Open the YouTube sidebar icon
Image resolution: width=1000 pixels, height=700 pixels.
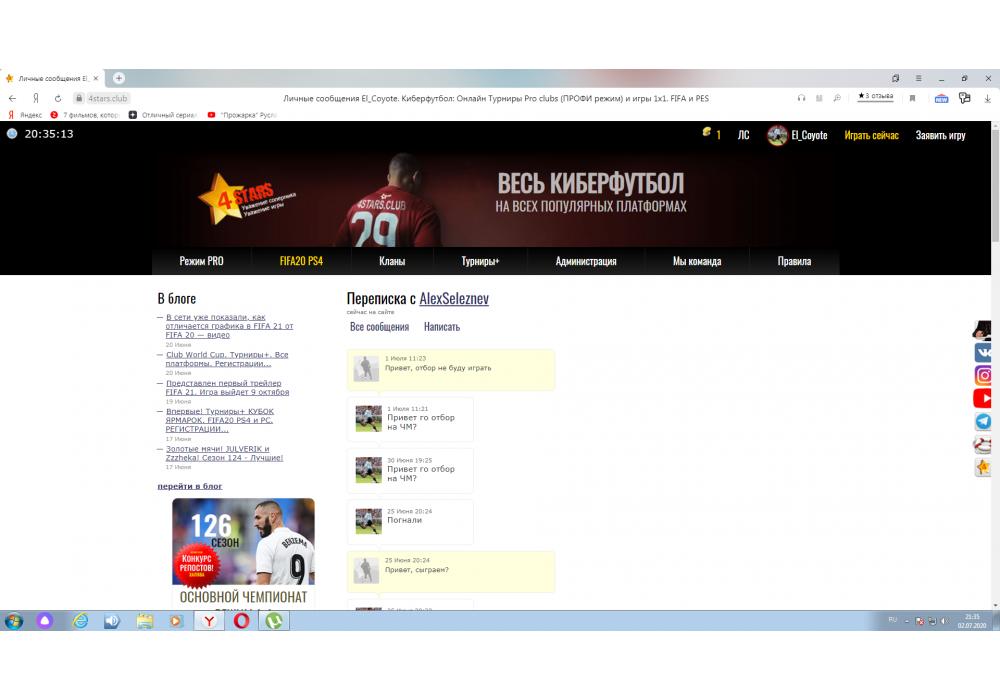pyautogui.click(x=983, y=398)
